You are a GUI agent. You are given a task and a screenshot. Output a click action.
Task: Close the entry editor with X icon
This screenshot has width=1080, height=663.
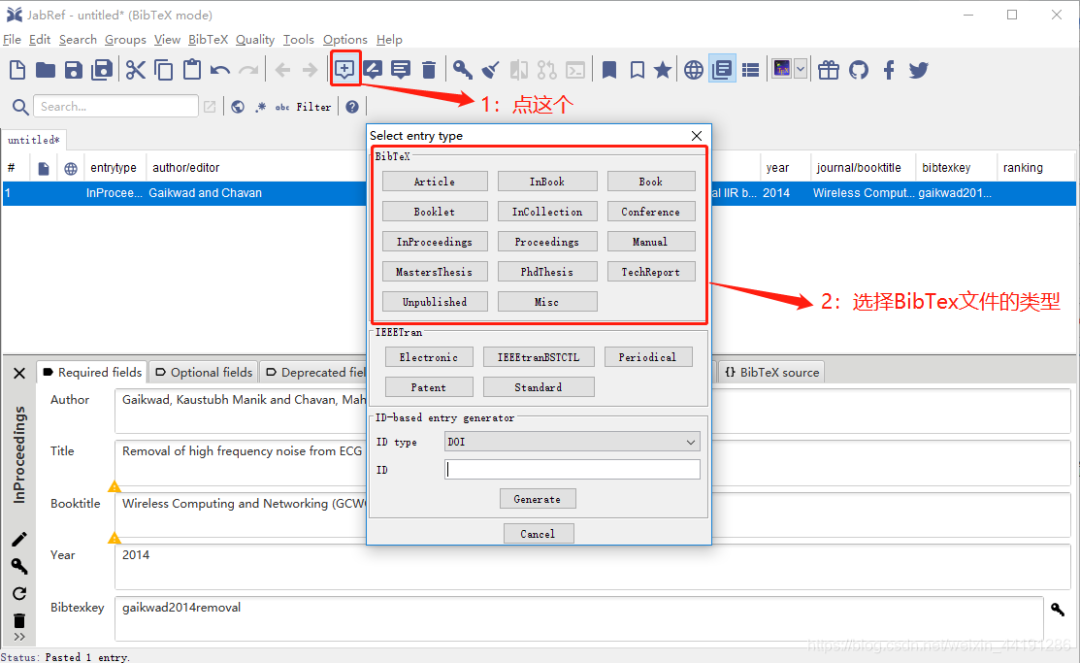[x=19, y=373]
